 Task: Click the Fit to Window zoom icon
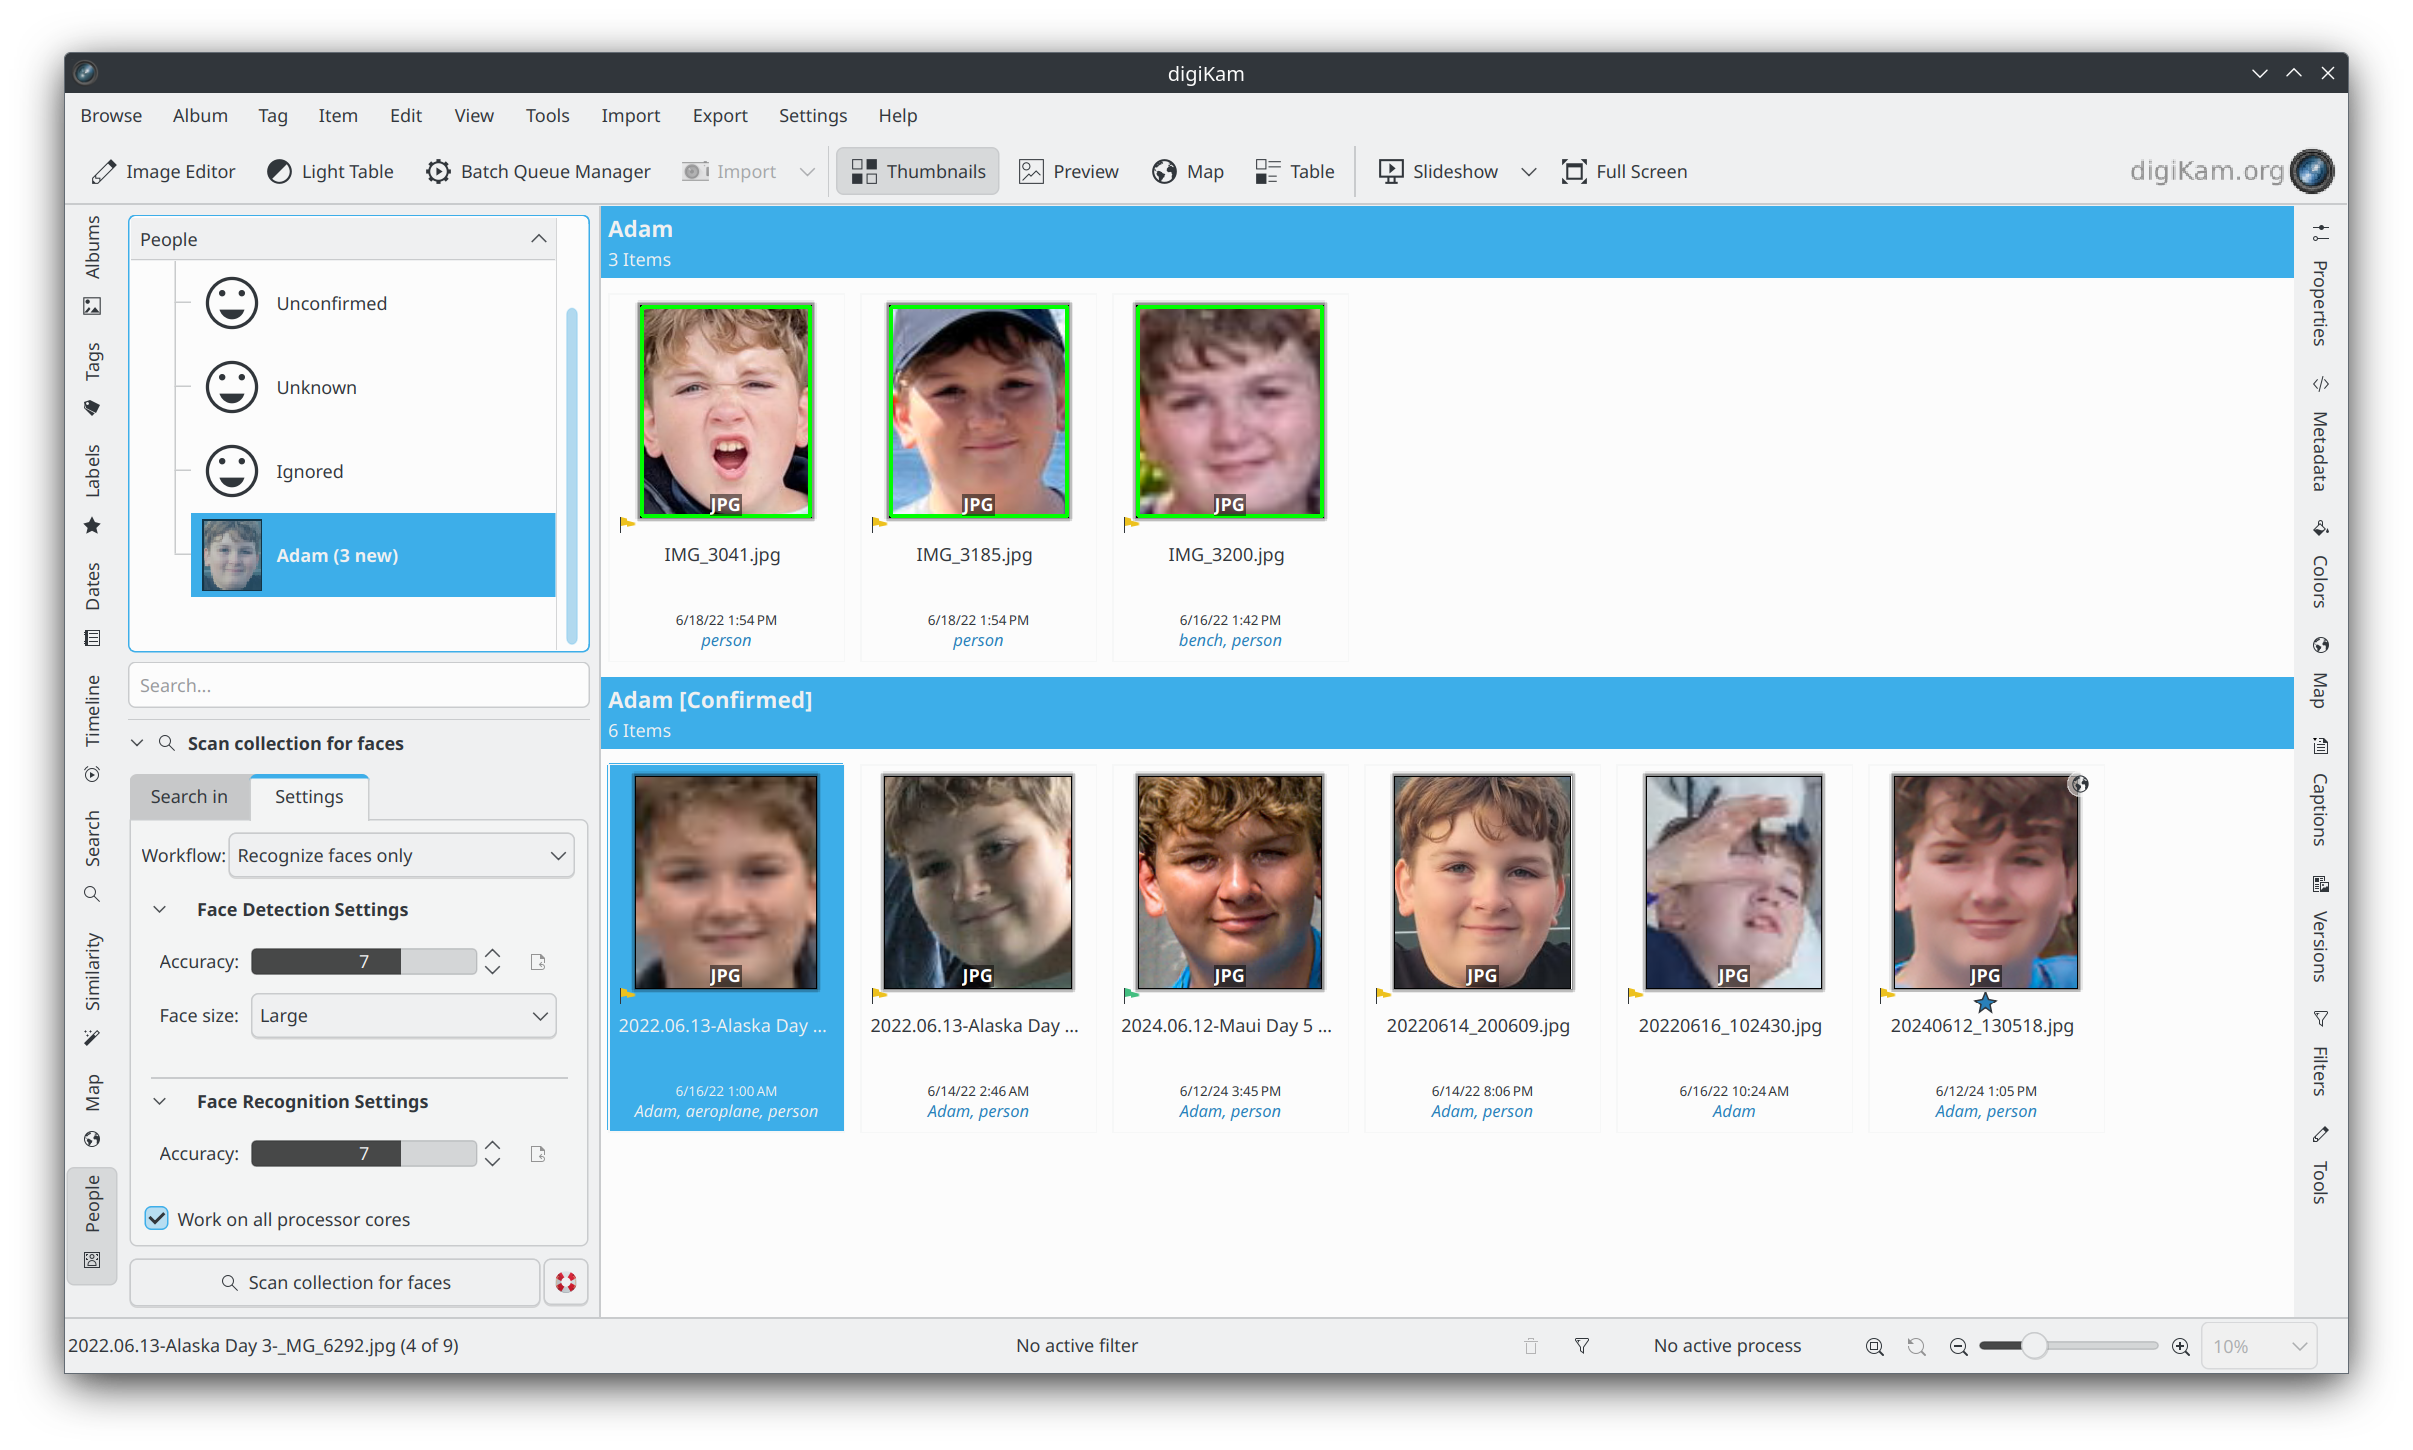pyautogui.click(x=1875, y=1346)
